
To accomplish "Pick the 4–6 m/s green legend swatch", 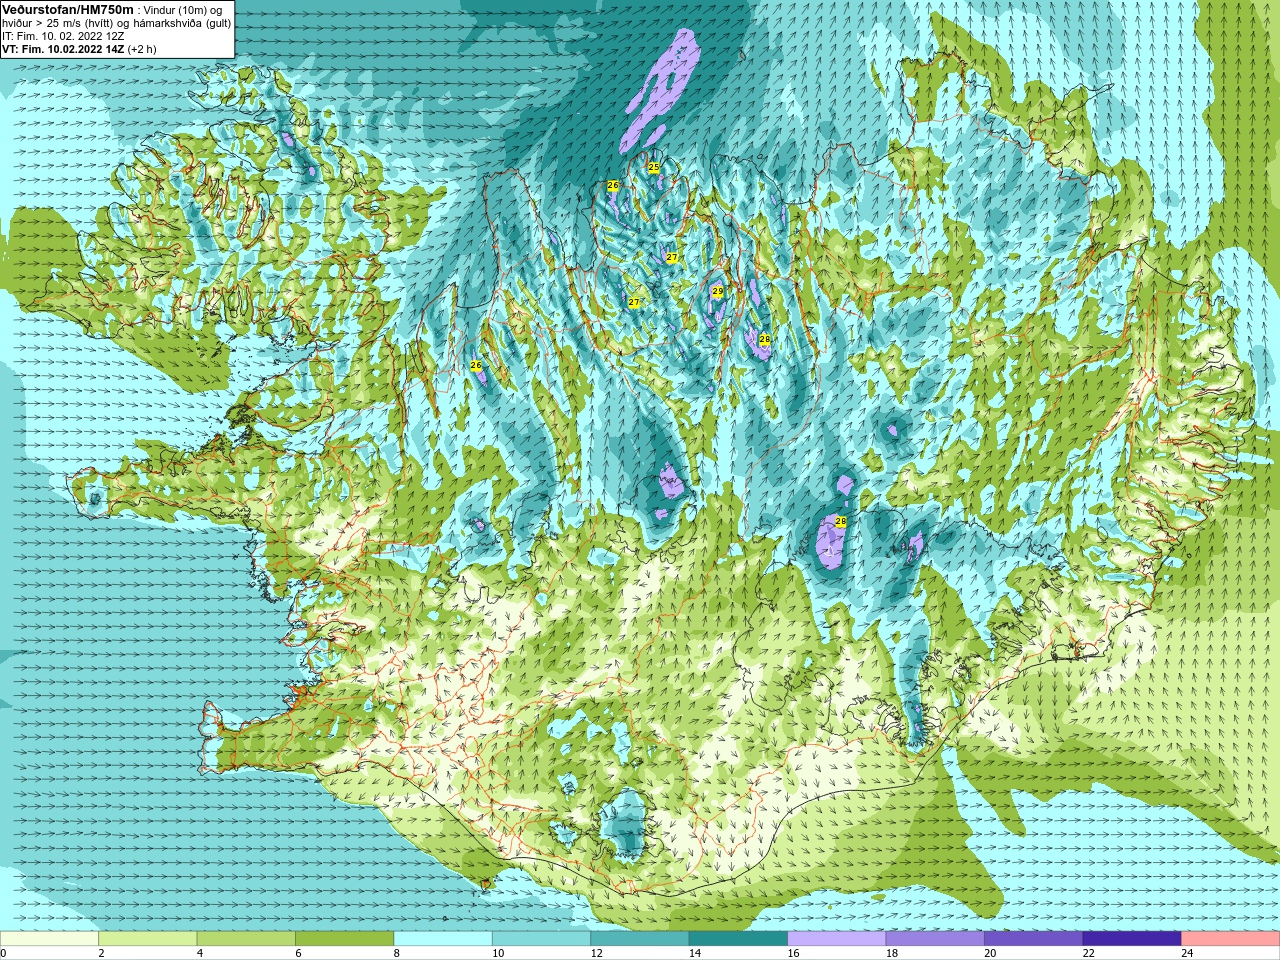I will (x=246, y=939).
